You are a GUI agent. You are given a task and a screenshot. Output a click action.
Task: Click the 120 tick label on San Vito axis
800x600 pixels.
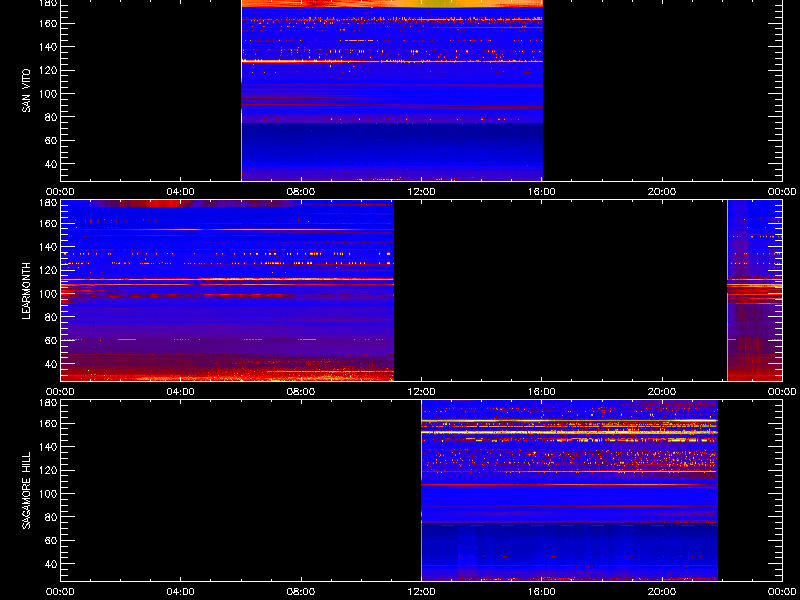(49, 70)
